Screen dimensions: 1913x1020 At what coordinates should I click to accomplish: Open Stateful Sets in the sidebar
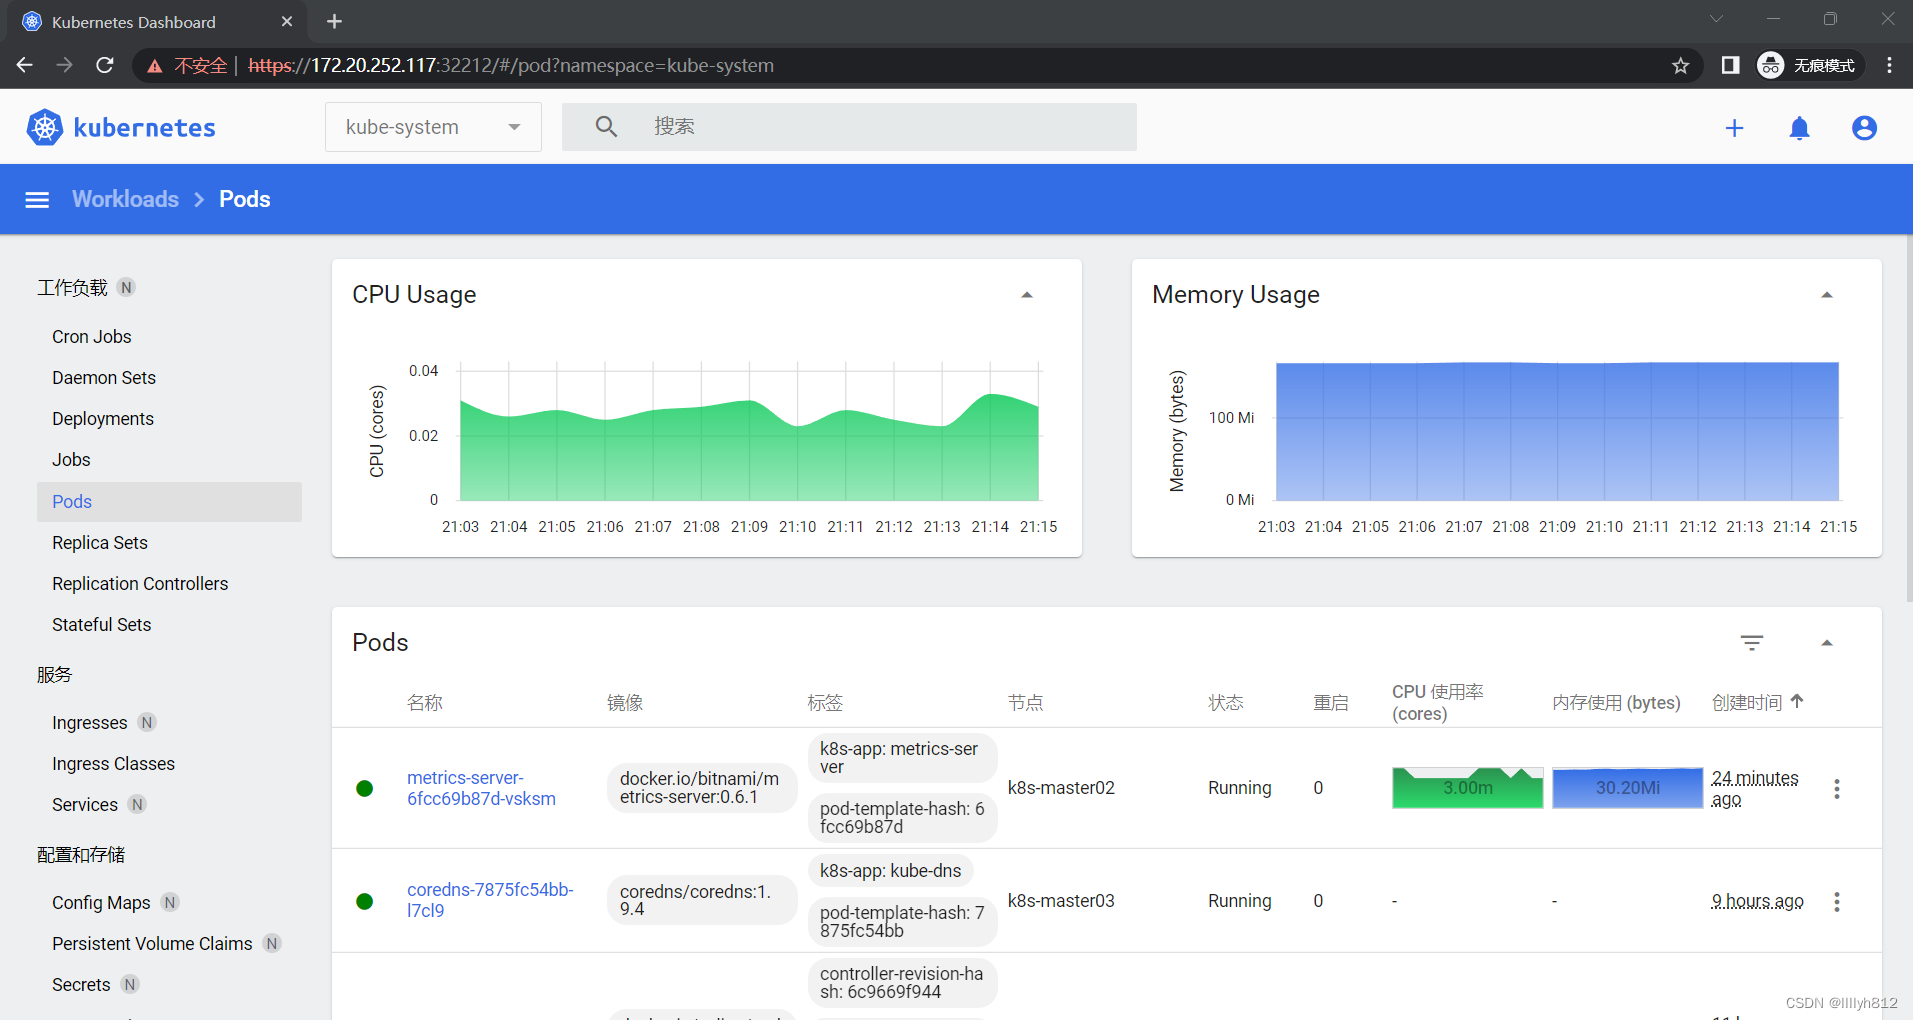pyautogui.click(x=102, y=625)
